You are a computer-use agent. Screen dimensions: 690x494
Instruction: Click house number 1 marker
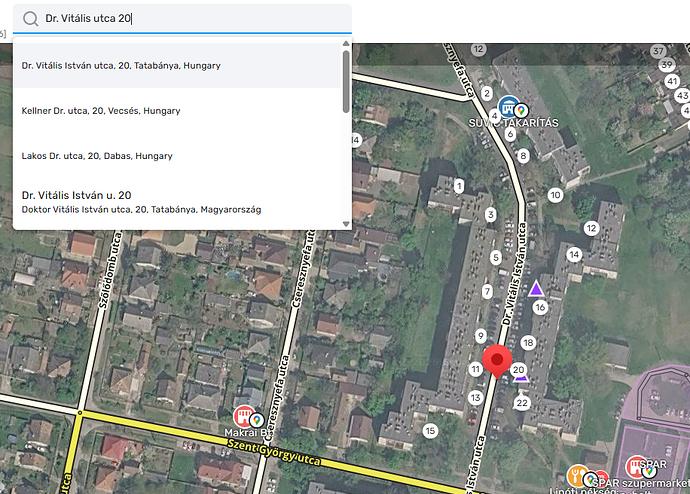tap(459, 186)
